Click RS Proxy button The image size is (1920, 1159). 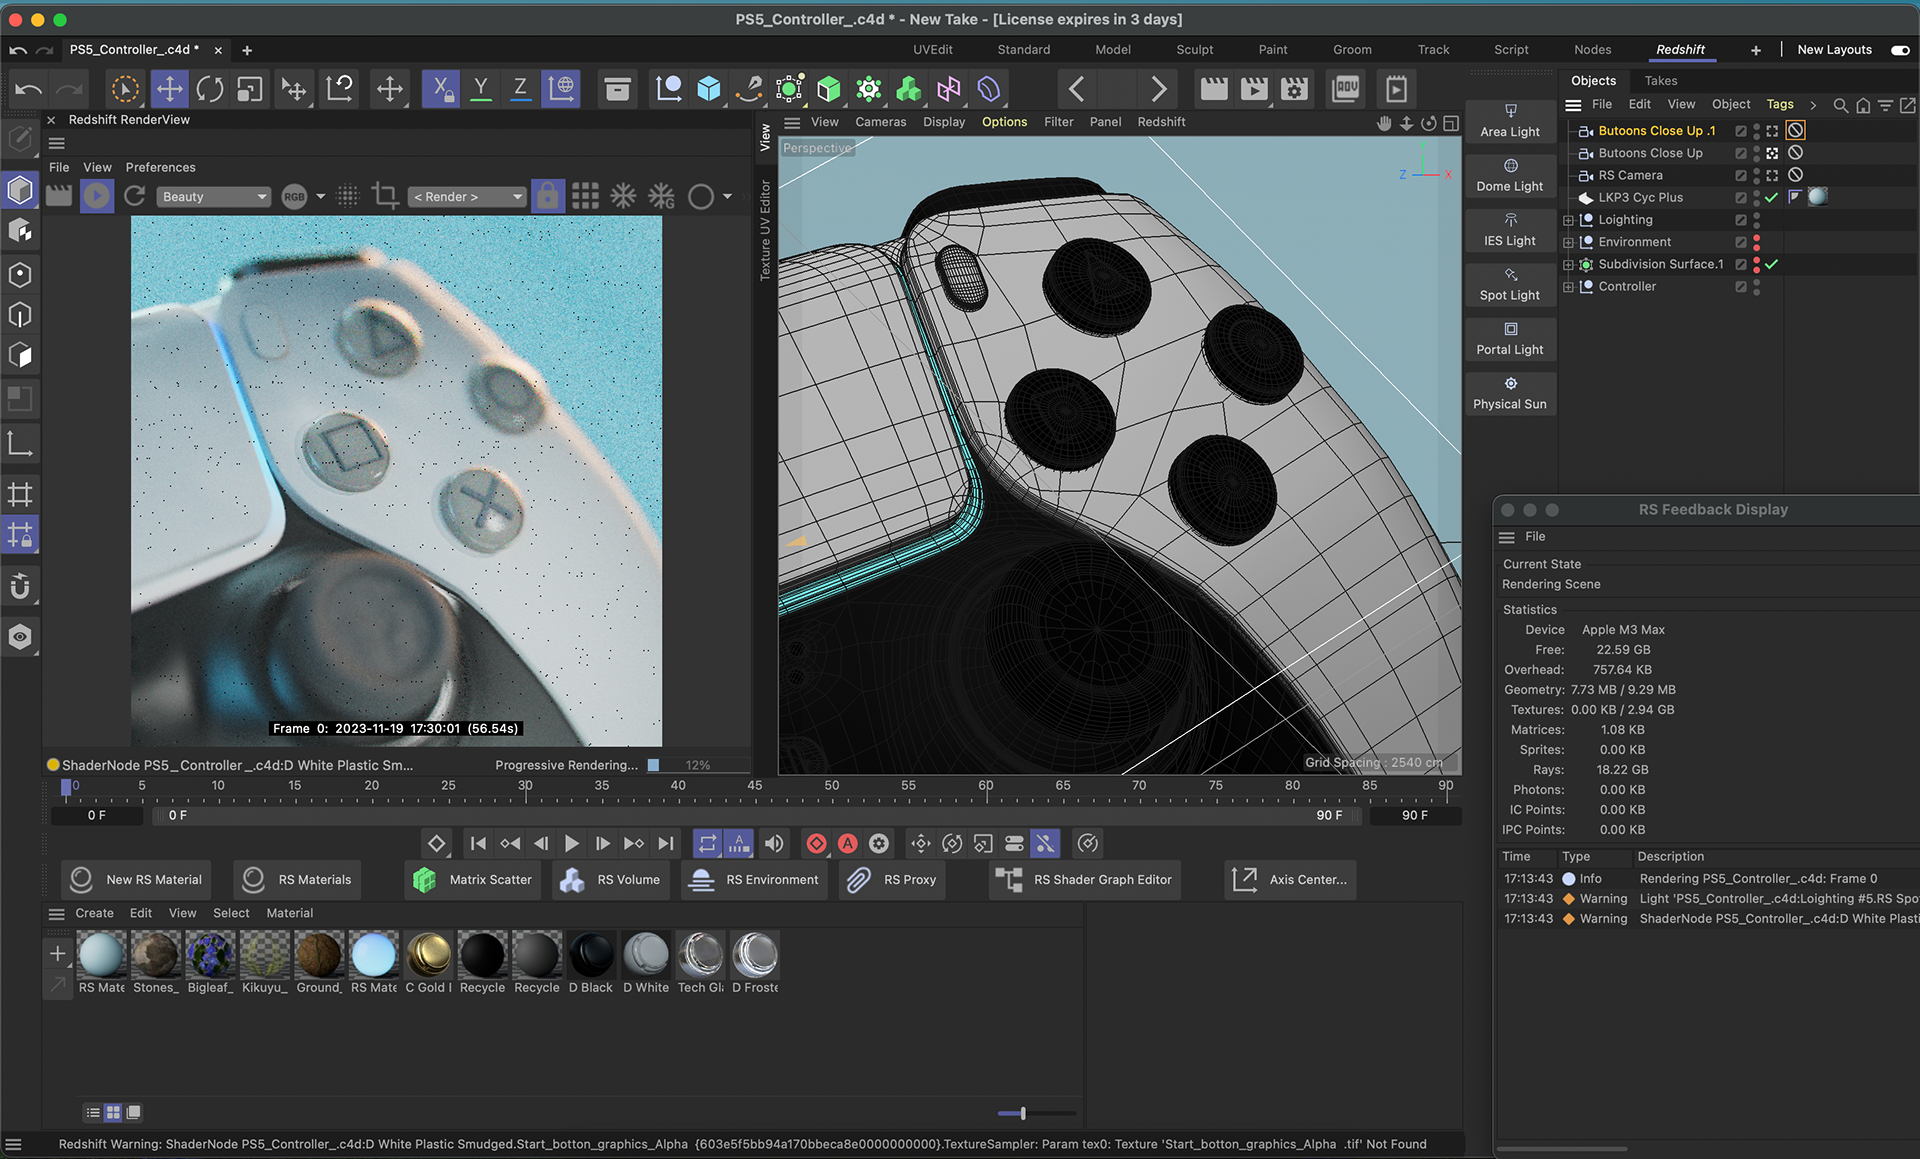pyautogui.click(x=892, y=879)
